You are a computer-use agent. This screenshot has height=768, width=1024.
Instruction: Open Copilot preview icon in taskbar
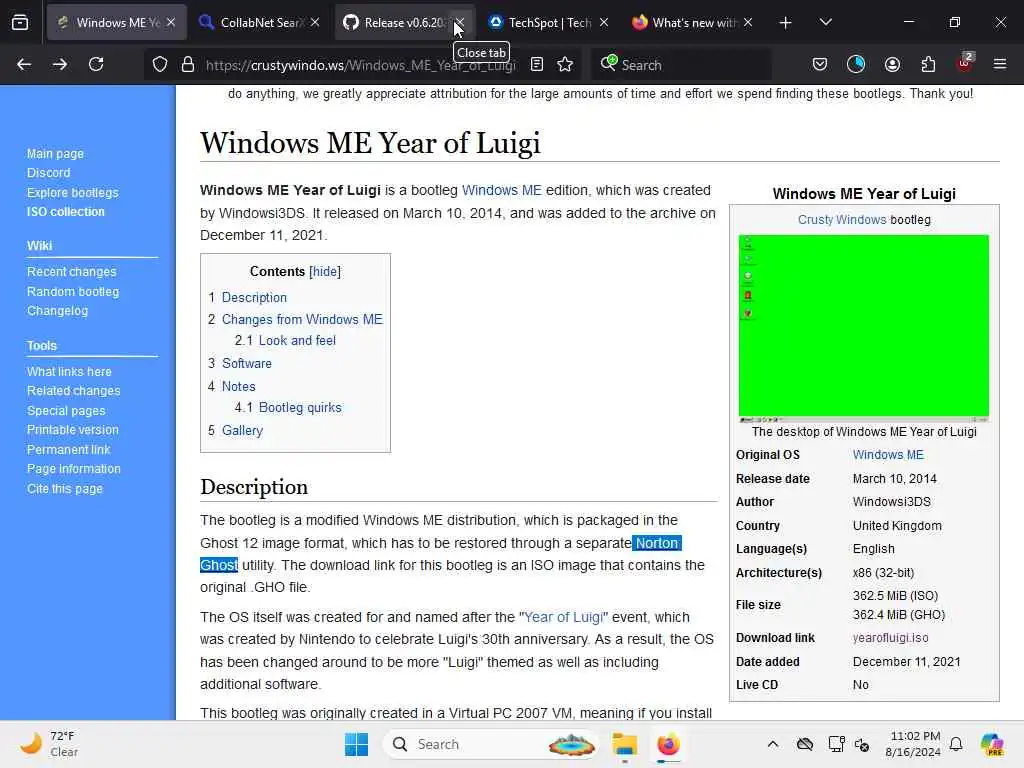click(x=993, y=744)
